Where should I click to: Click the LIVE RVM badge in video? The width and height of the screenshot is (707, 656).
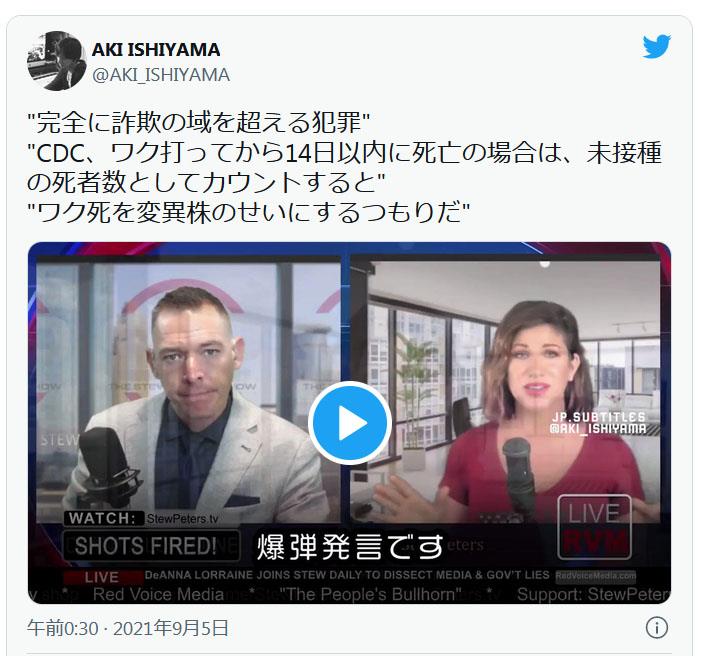click(x=594, y=527)
